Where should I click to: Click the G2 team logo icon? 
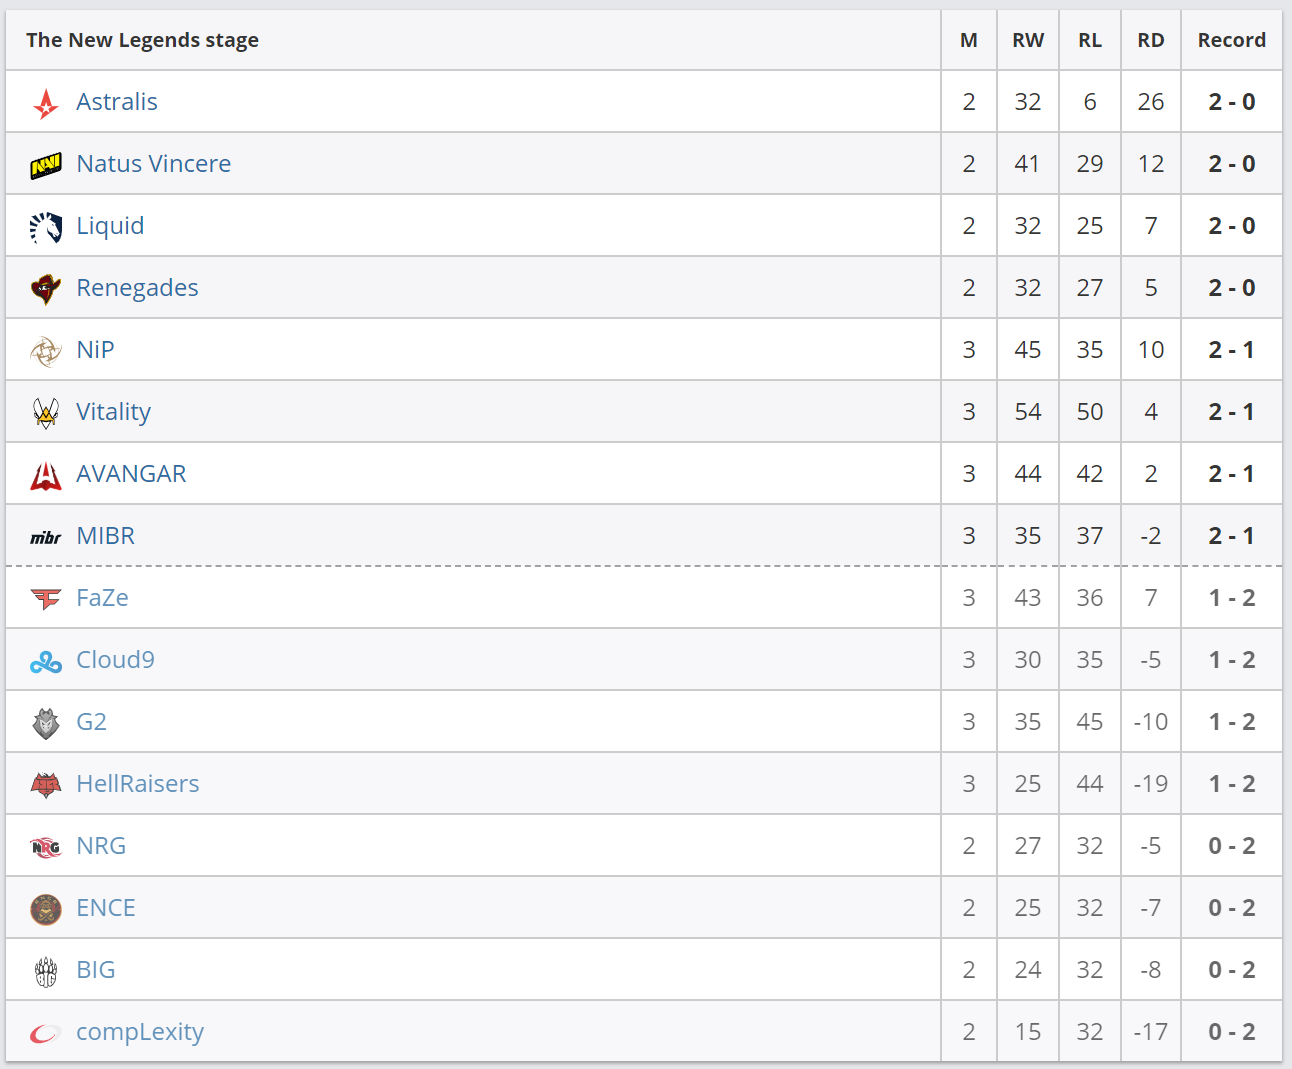(46, 723)
